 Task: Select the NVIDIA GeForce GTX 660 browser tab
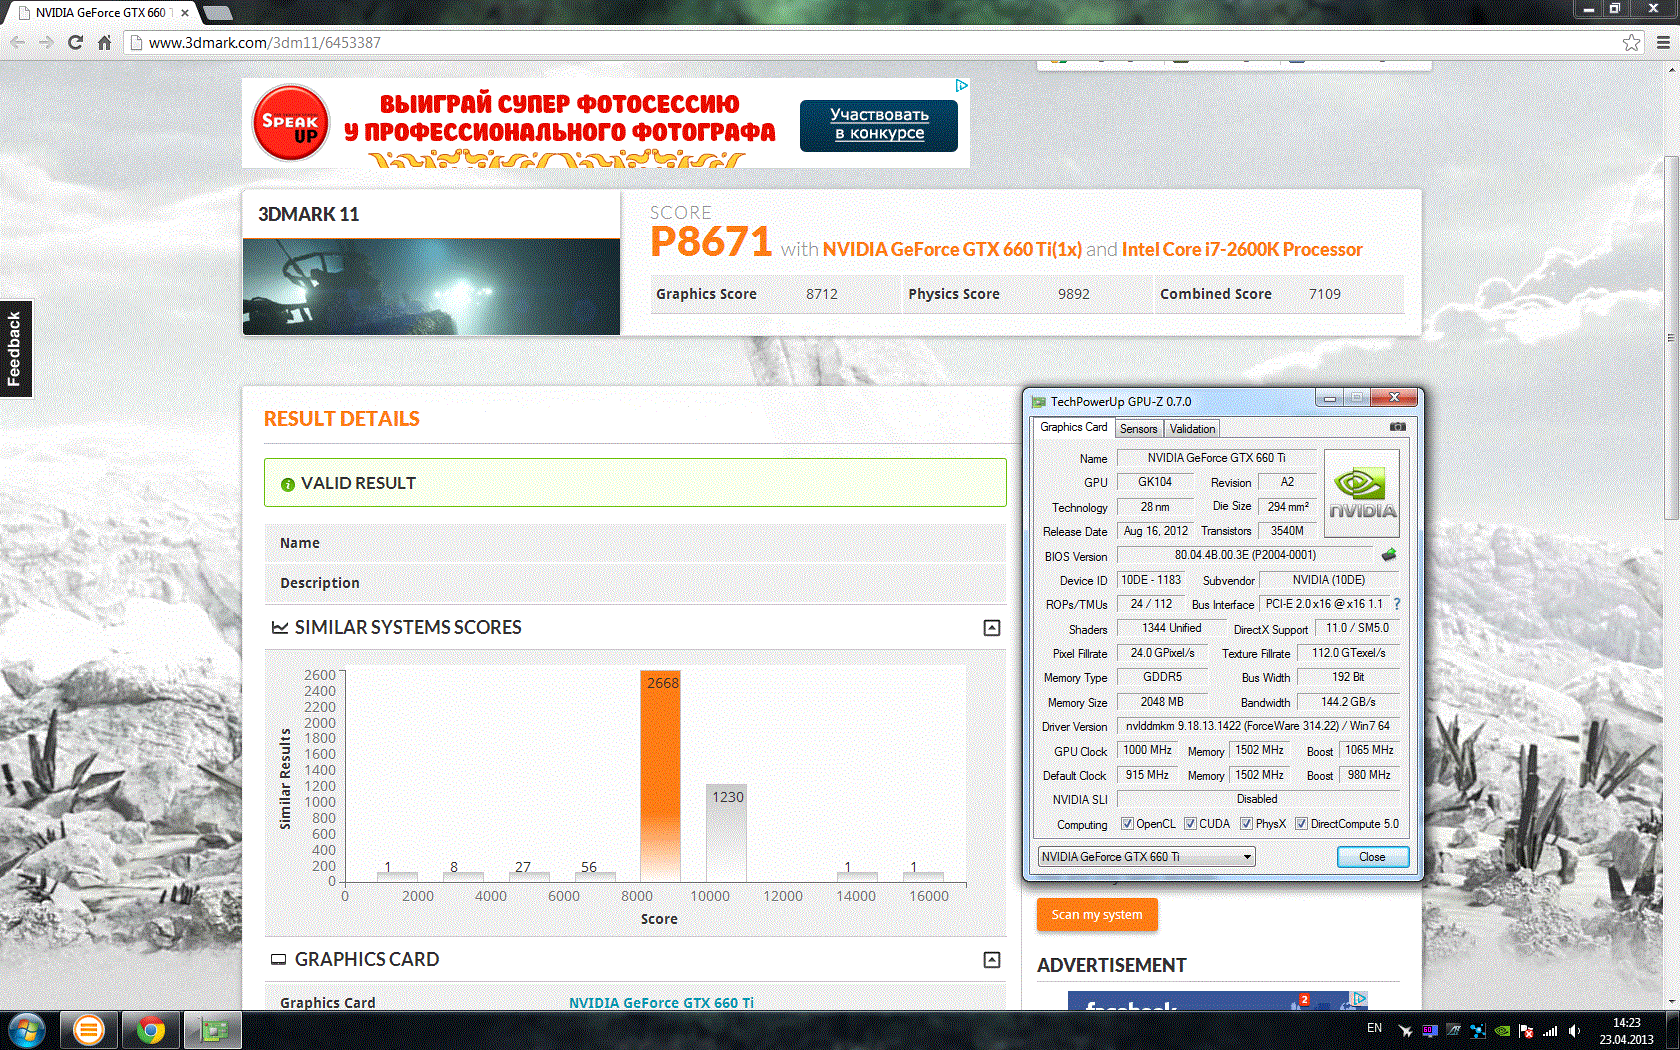click(x=102, y=13)
